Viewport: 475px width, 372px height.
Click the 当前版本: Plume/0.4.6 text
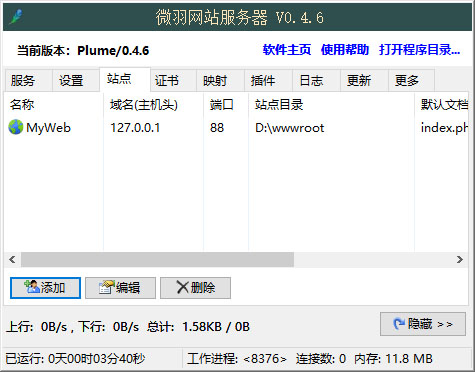pyautogui.click(x=83, y=51)
